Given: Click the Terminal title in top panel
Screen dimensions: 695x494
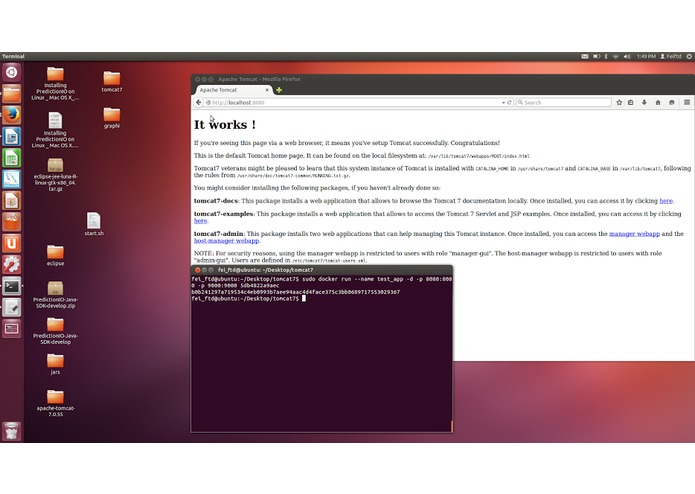Looking at the screenshot, I should [13, 56].
